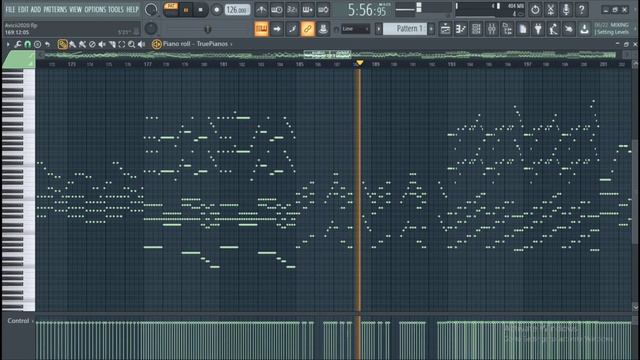Open the PATTERNS menu
This screenshot has width=640, height=360.
(x=55, y=9)
